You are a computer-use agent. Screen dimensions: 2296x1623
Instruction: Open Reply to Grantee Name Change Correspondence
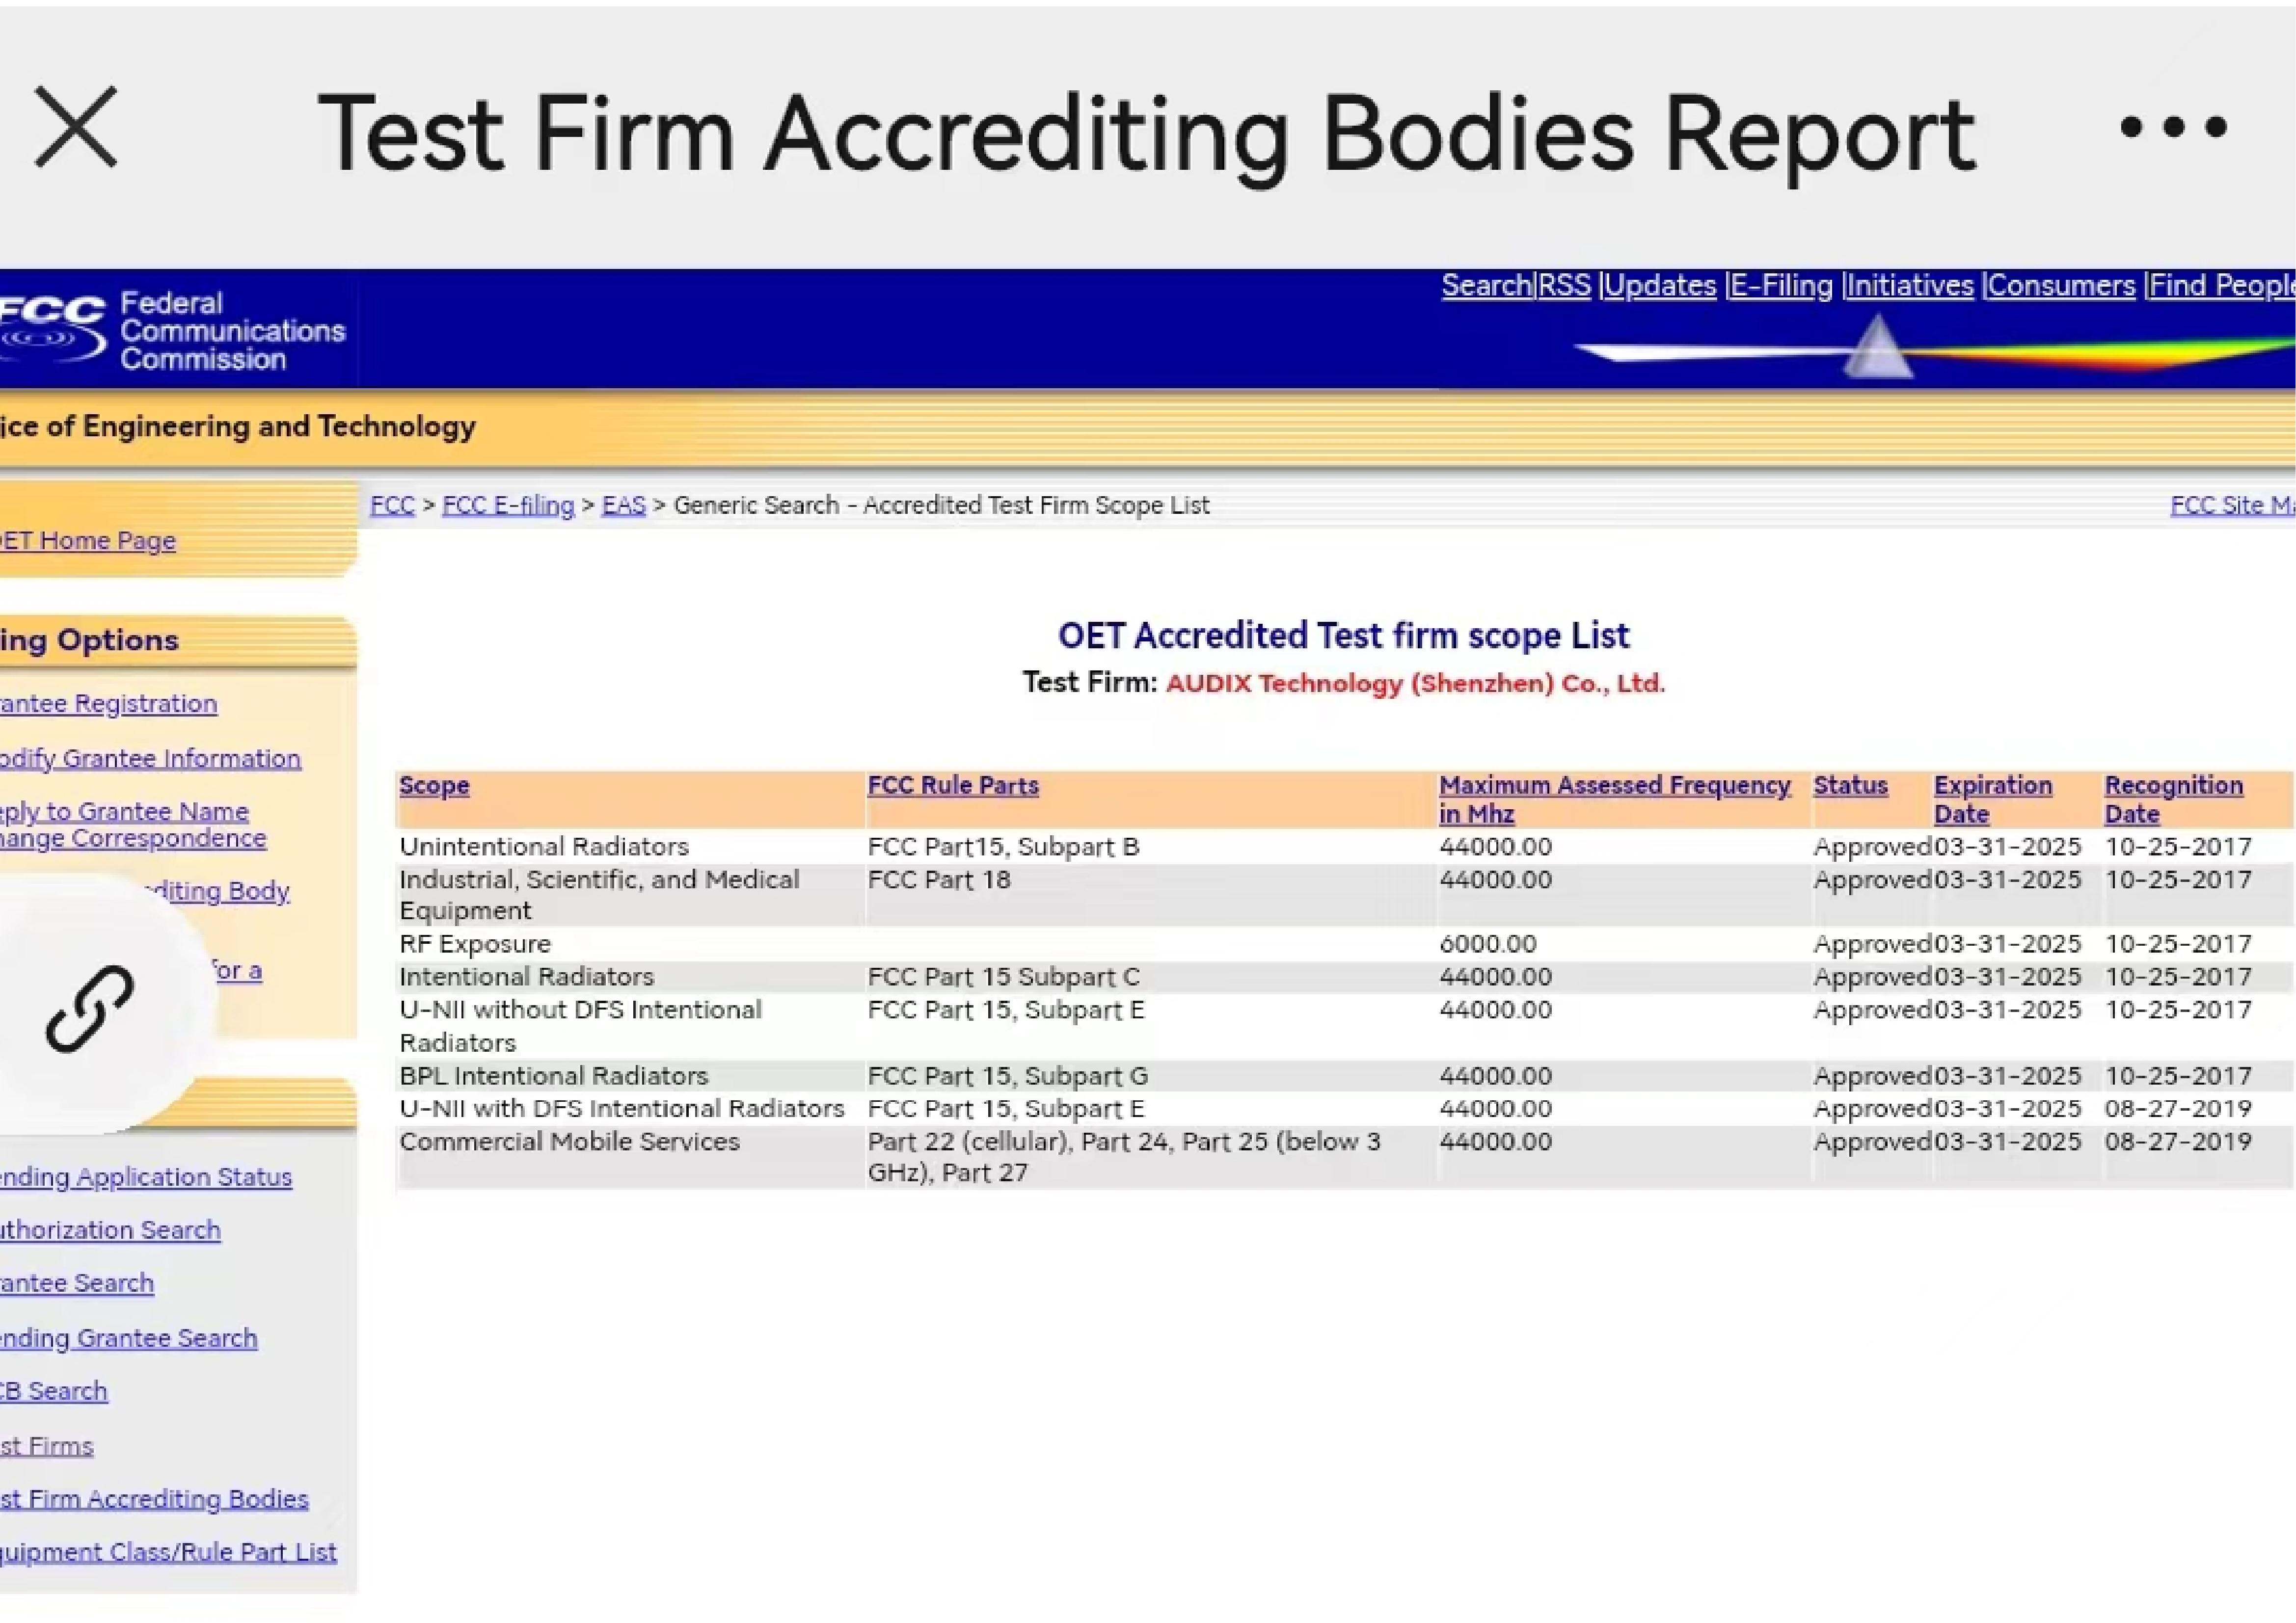point(133,824)
